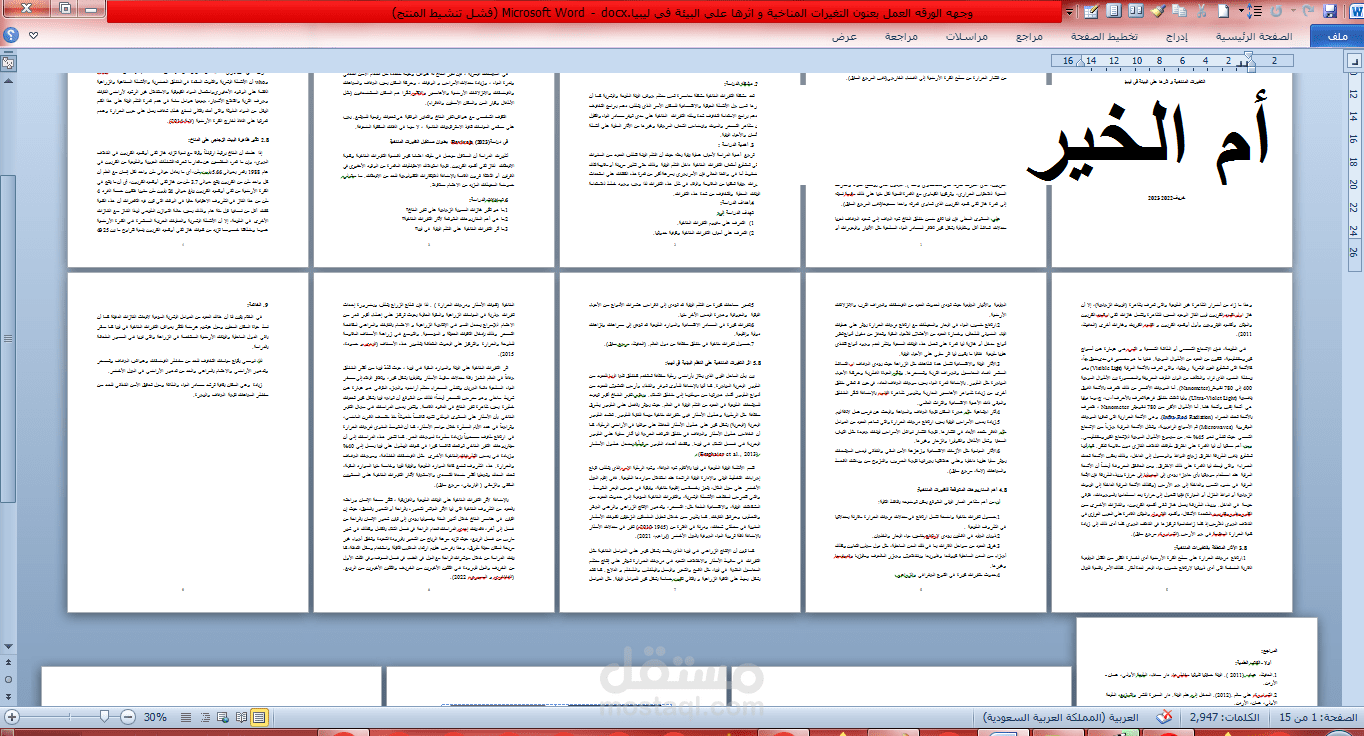This screenshot has height=736, width=1364.
Task: Toggle the ruler view button
Action: click(8, 61)
